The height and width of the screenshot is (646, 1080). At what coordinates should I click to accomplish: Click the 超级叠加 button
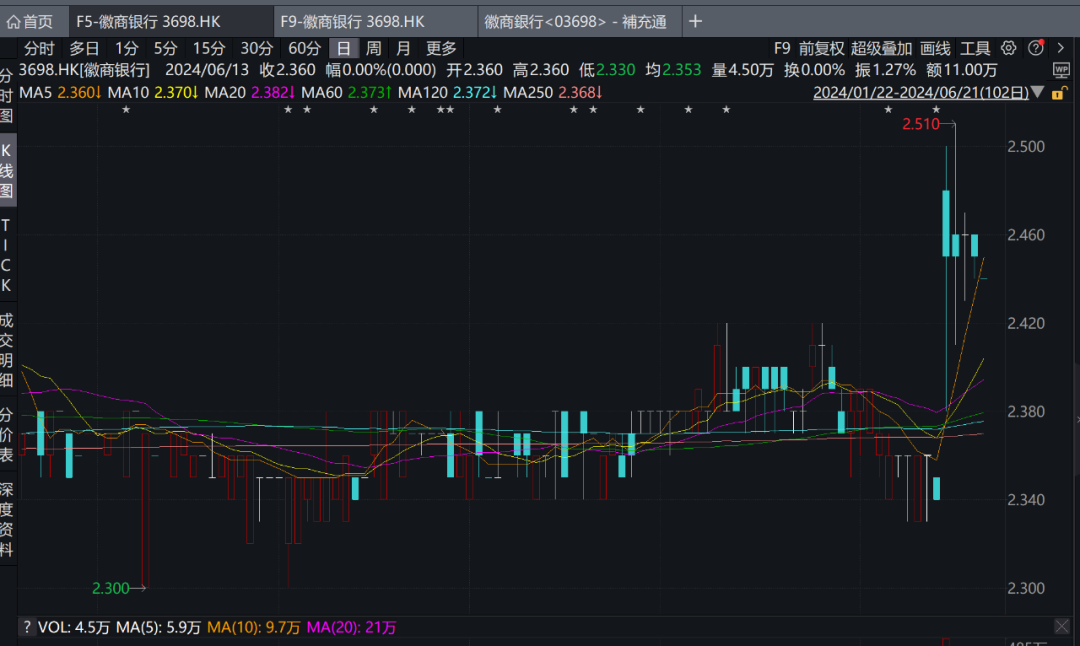[x=882, y=48]
